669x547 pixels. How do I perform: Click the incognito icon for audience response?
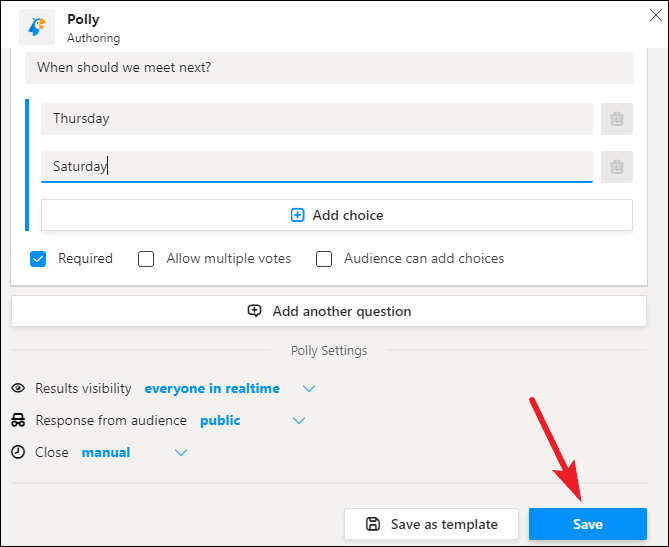[x=18, y=420]
